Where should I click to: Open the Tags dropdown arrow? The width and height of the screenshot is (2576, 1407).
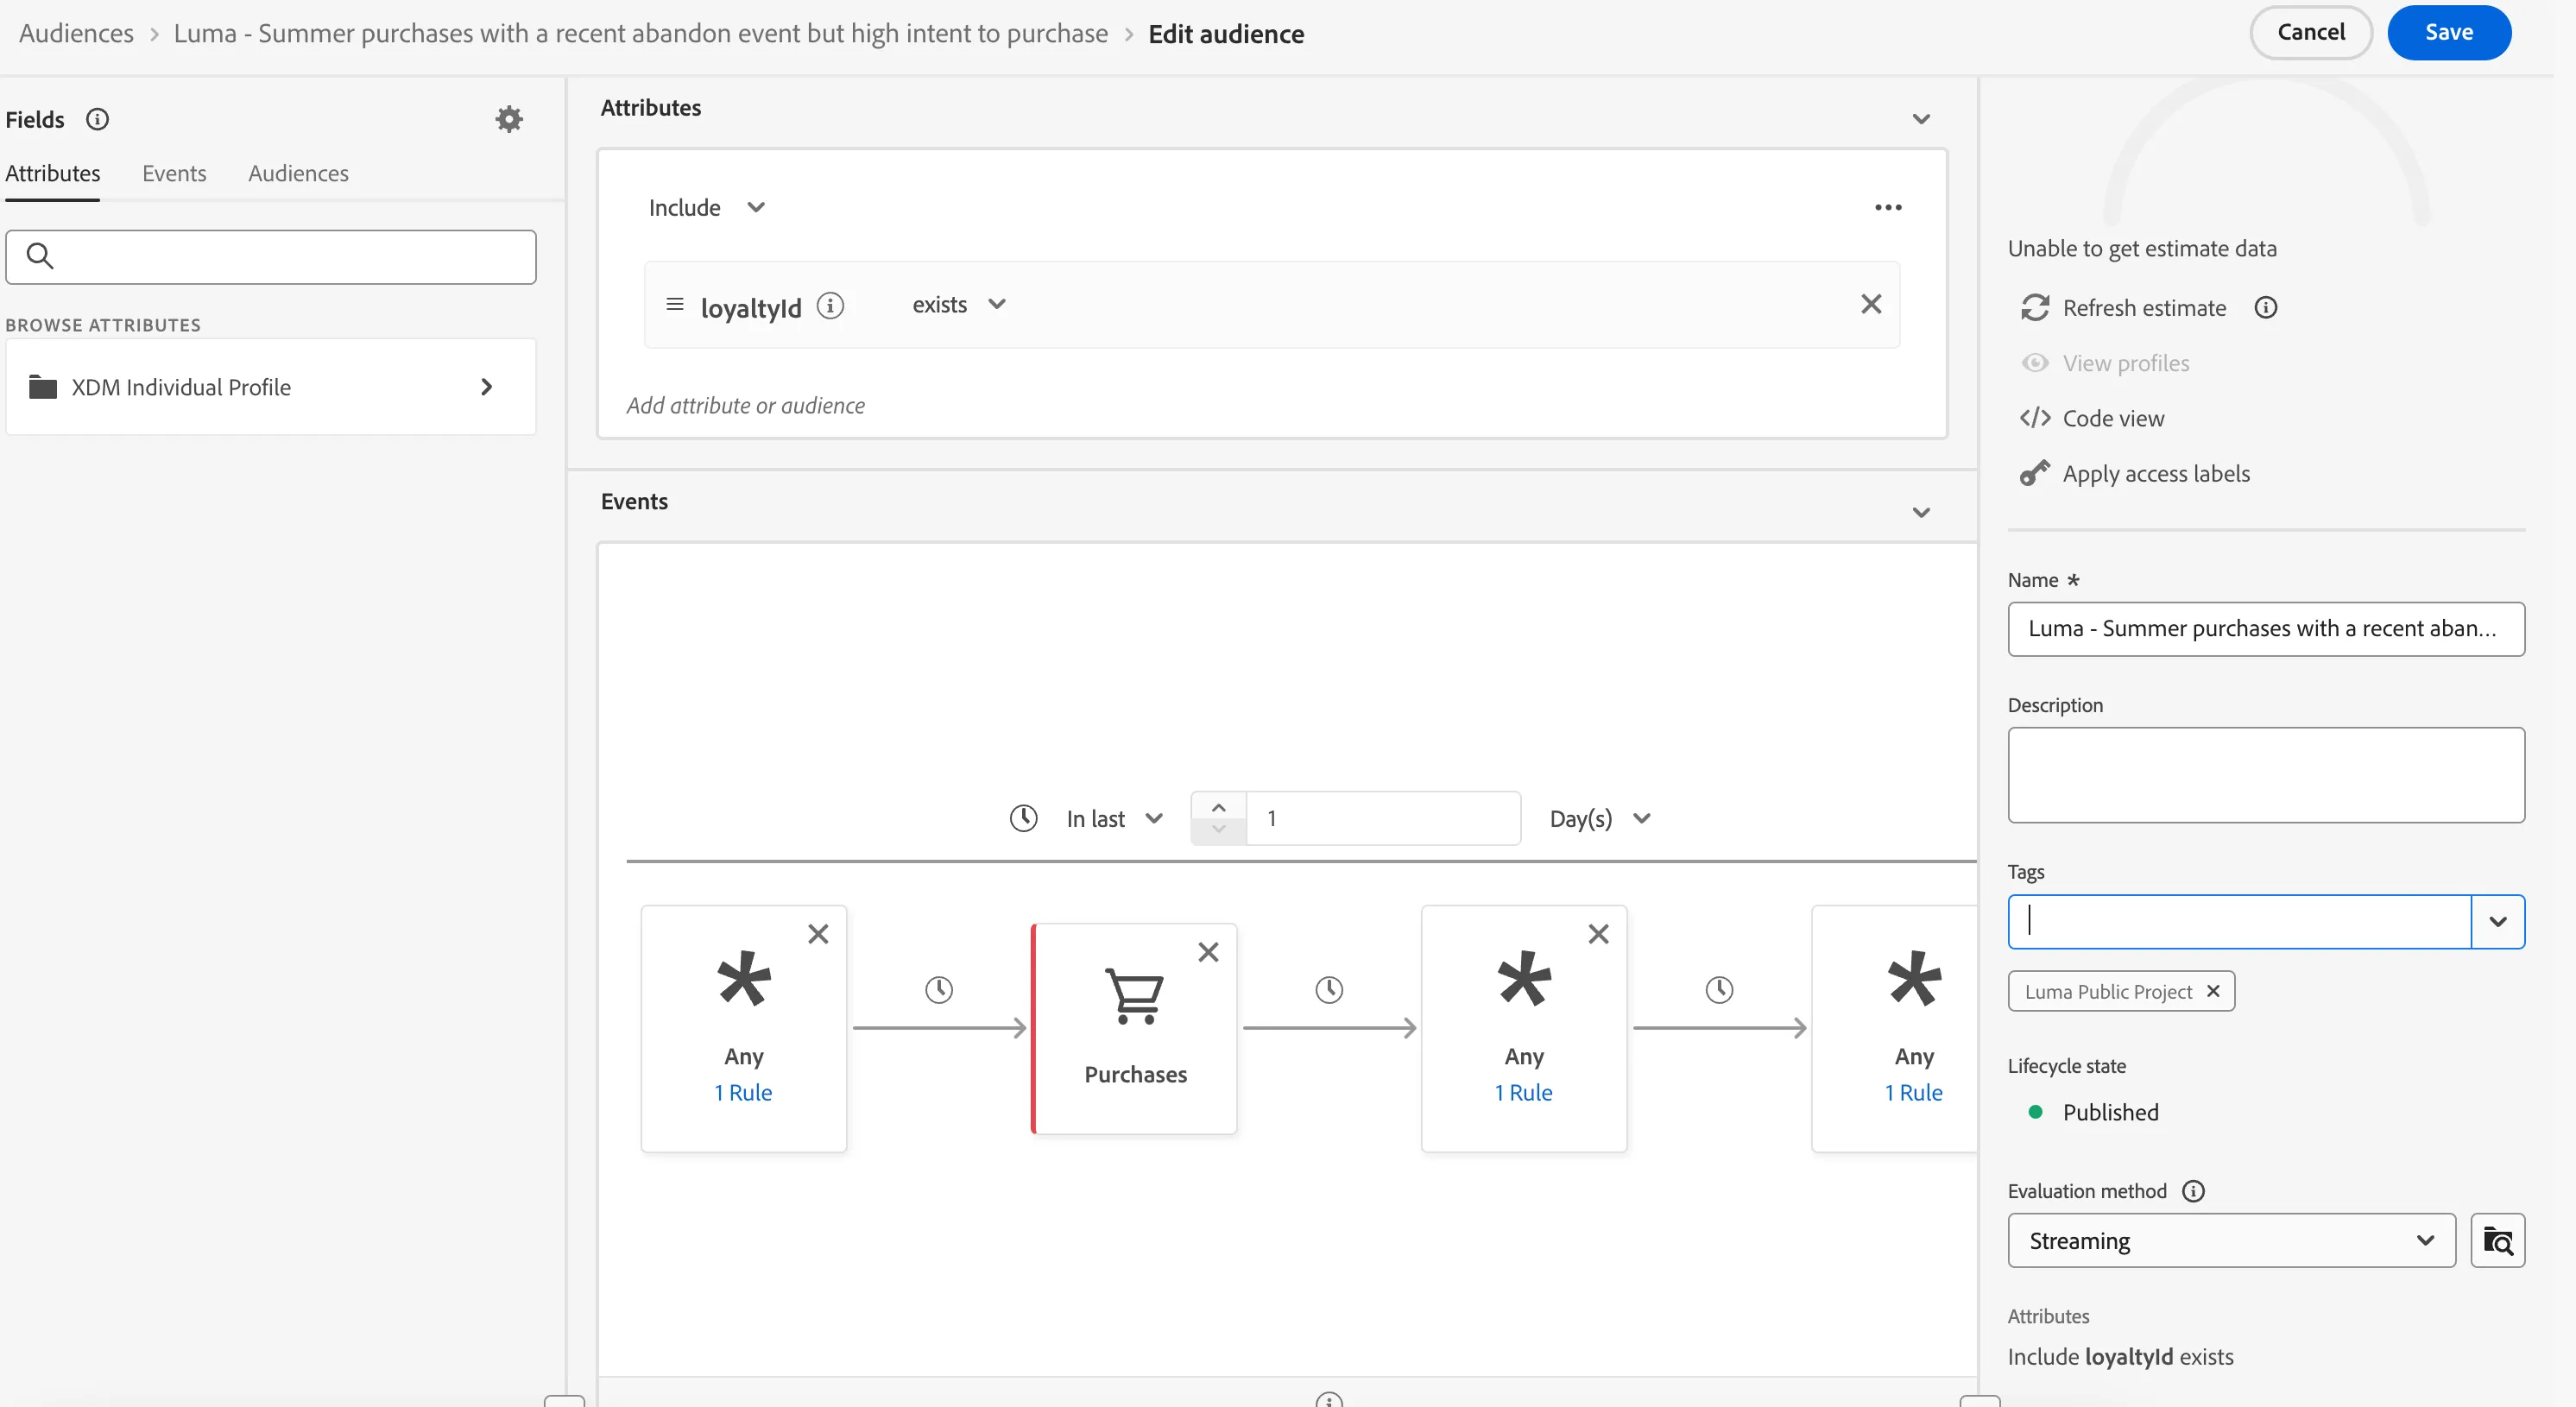tap(2497, 921)
